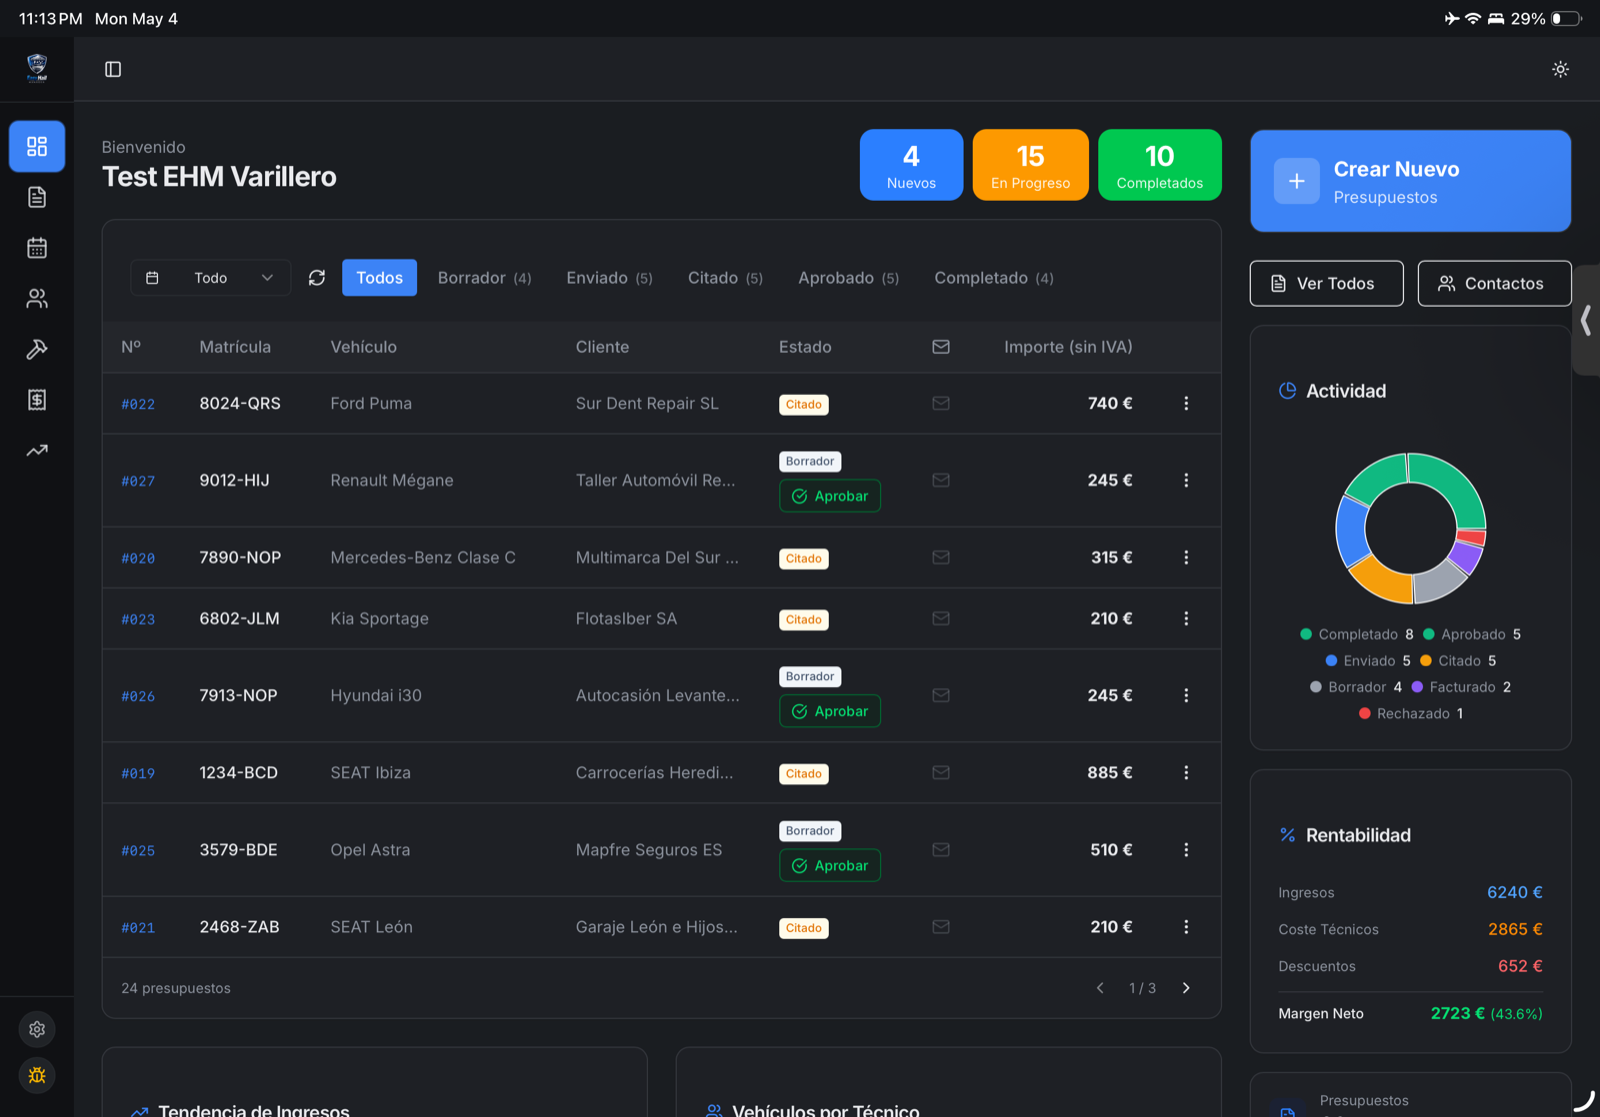Open more options for budget #019

(1186, 772)
